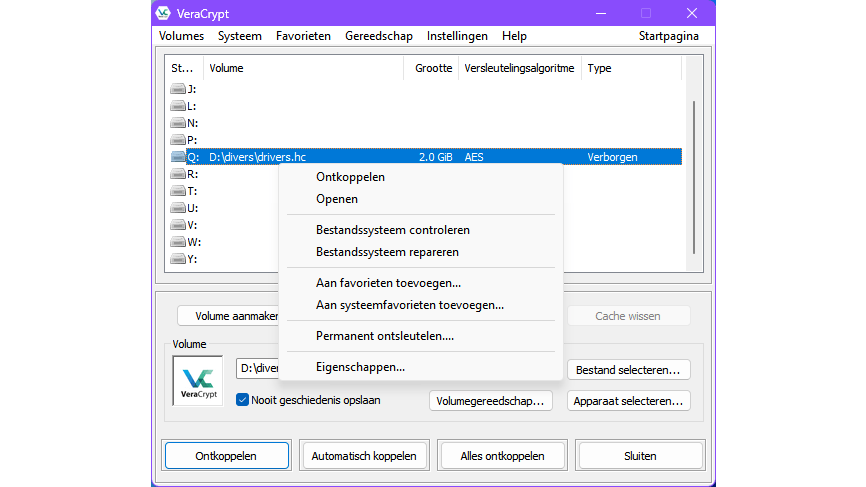This screenshot has width=866, height=487.
Task: Click the P: drive icon
Action: [x=178, y=140]
